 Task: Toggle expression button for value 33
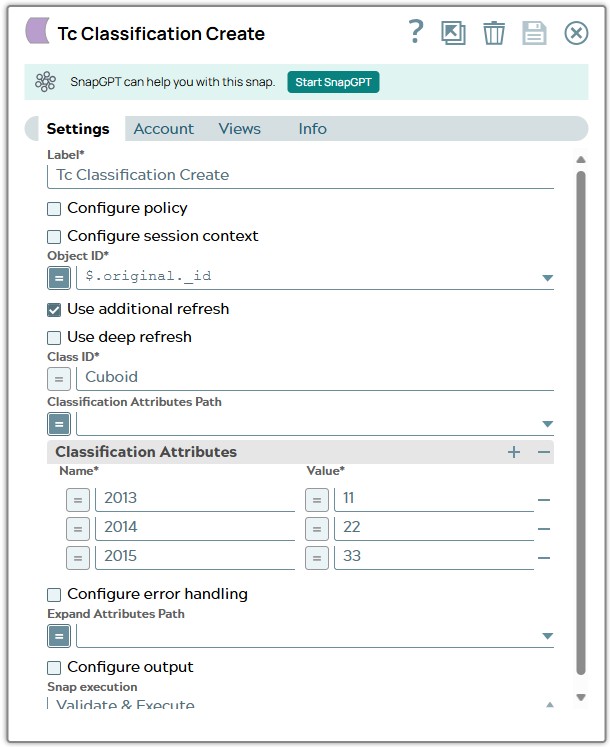click(317, 558)
